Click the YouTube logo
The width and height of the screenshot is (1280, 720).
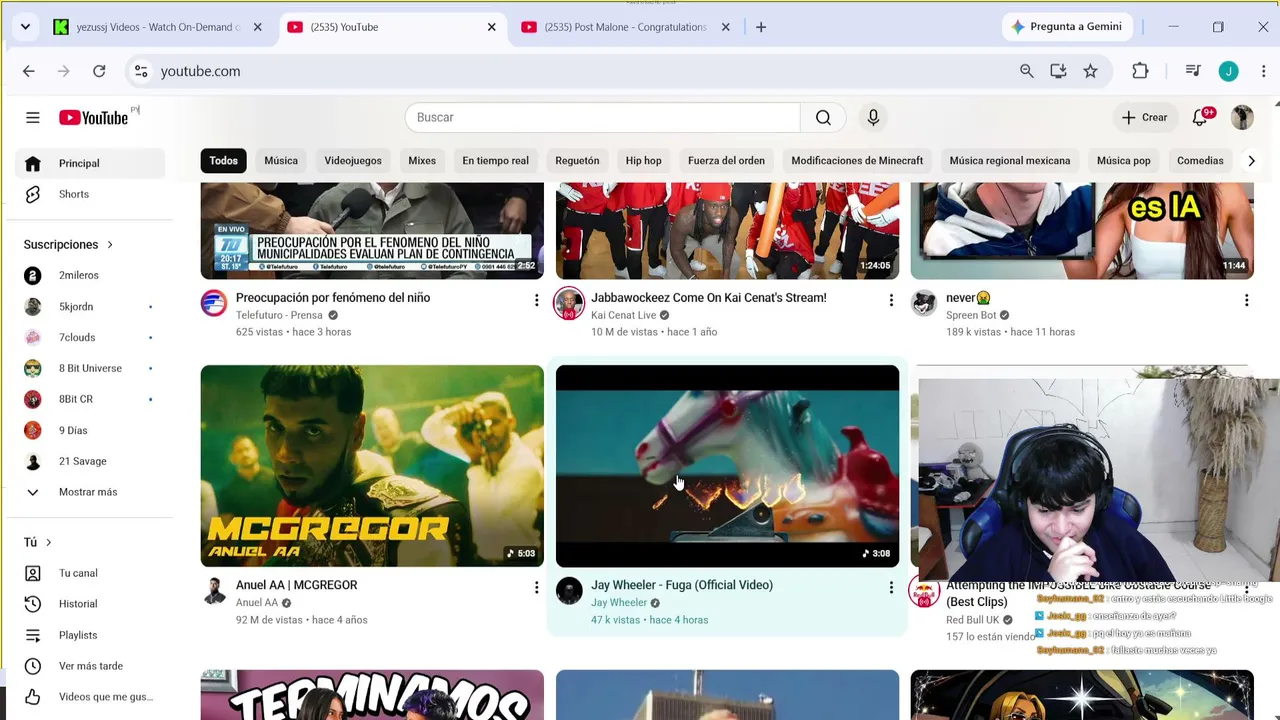93,118
